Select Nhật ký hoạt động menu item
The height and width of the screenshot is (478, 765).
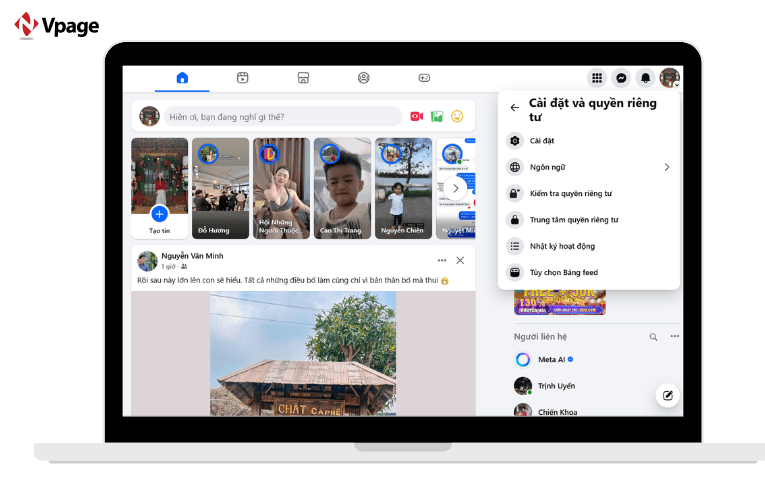point(563,246)
